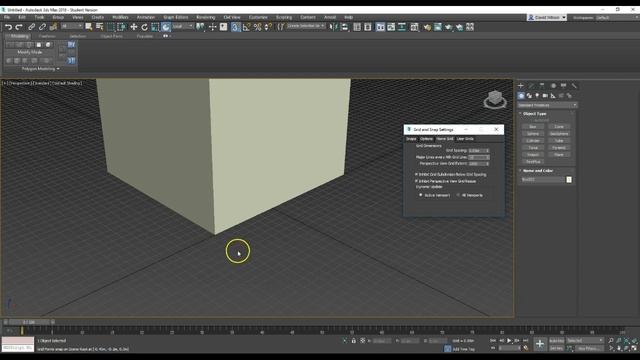Open the signed-in user account dropdown
The height and width of the screenshot is (360, 640).
[547, 18]
